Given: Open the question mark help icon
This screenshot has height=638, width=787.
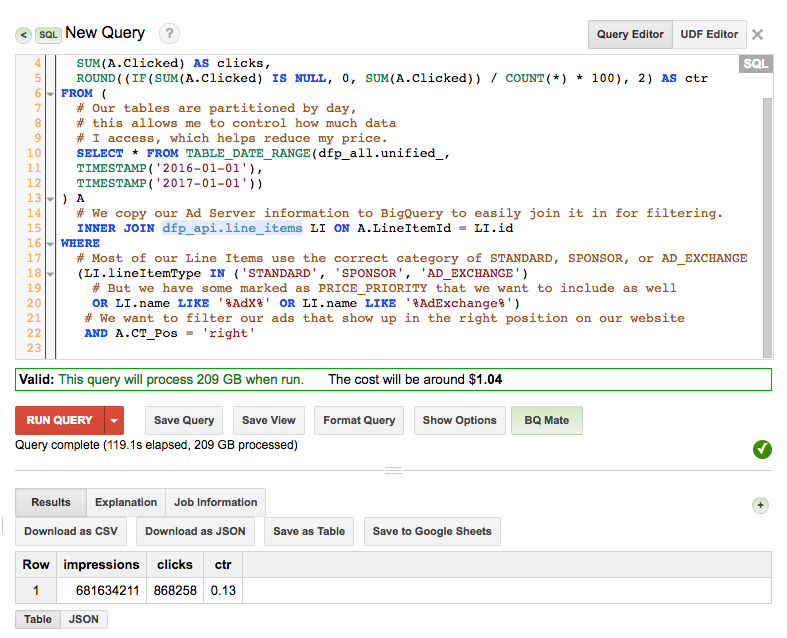Looking at the screenshot, I should point(169,34).
